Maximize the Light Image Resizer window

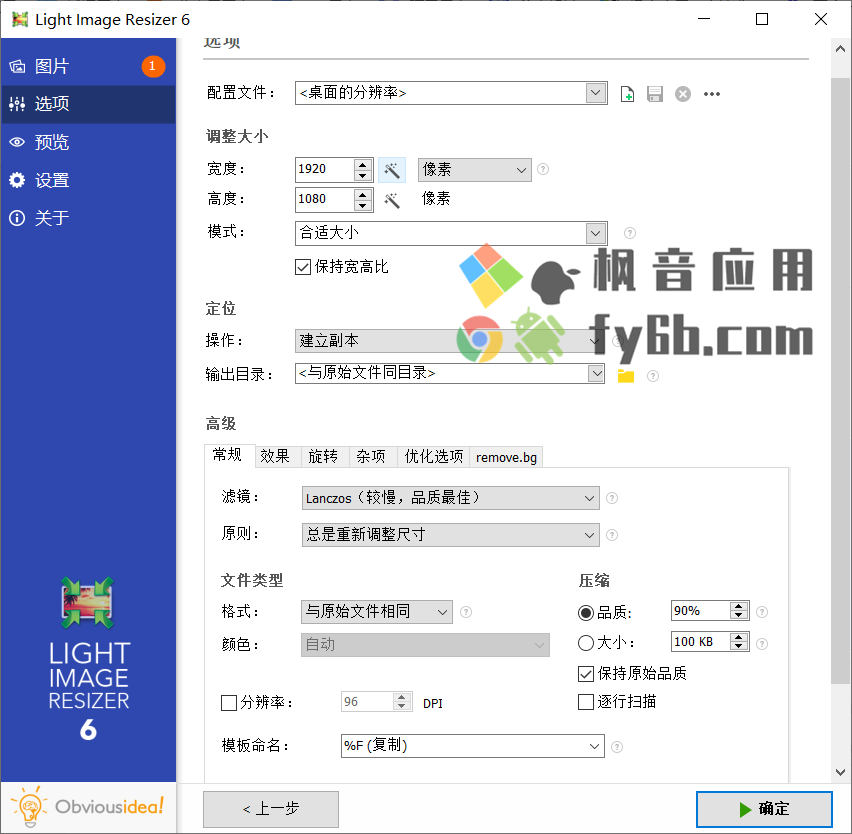[762, 20]
